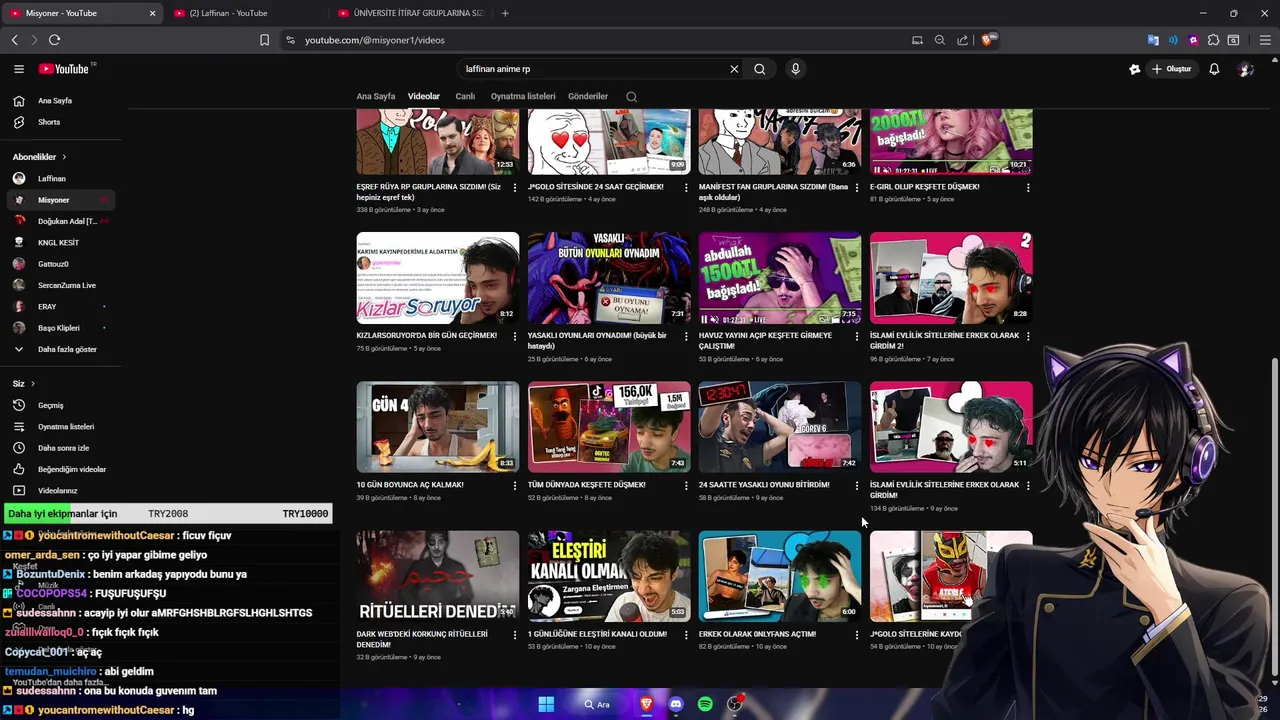Run search with magnifier button
Image resolution: width=1280 pixels, height=720 pixels.
click(760, 69)
